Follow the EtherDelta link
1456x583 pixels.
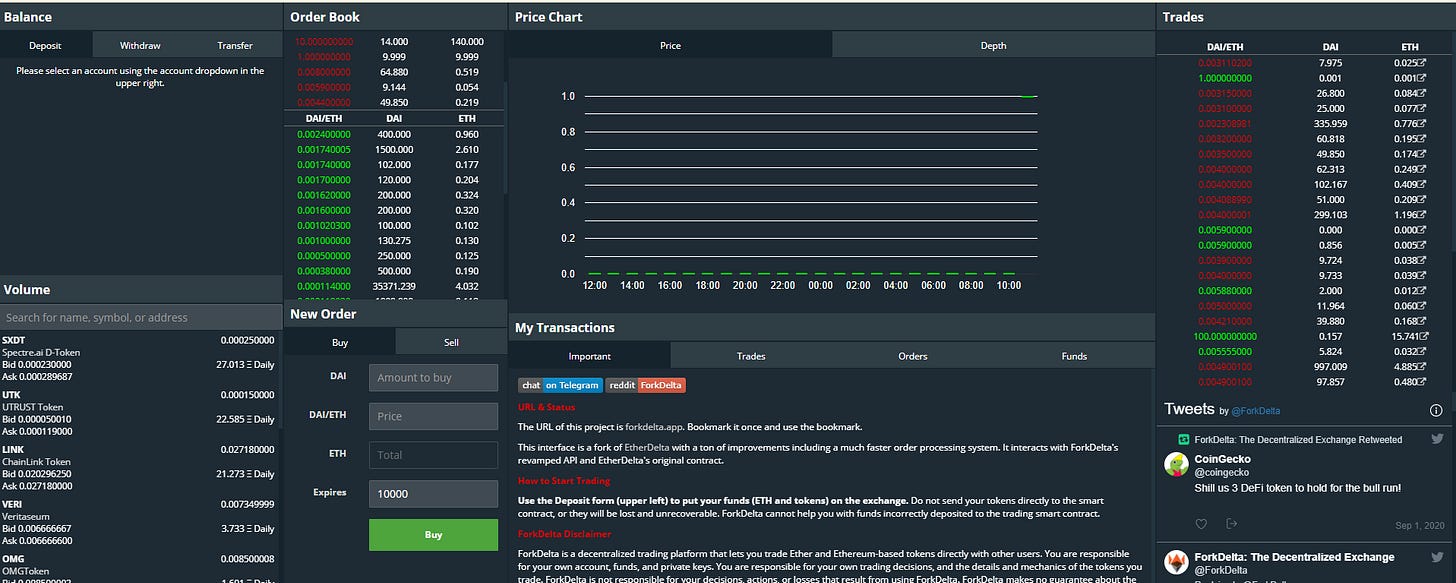646,448
